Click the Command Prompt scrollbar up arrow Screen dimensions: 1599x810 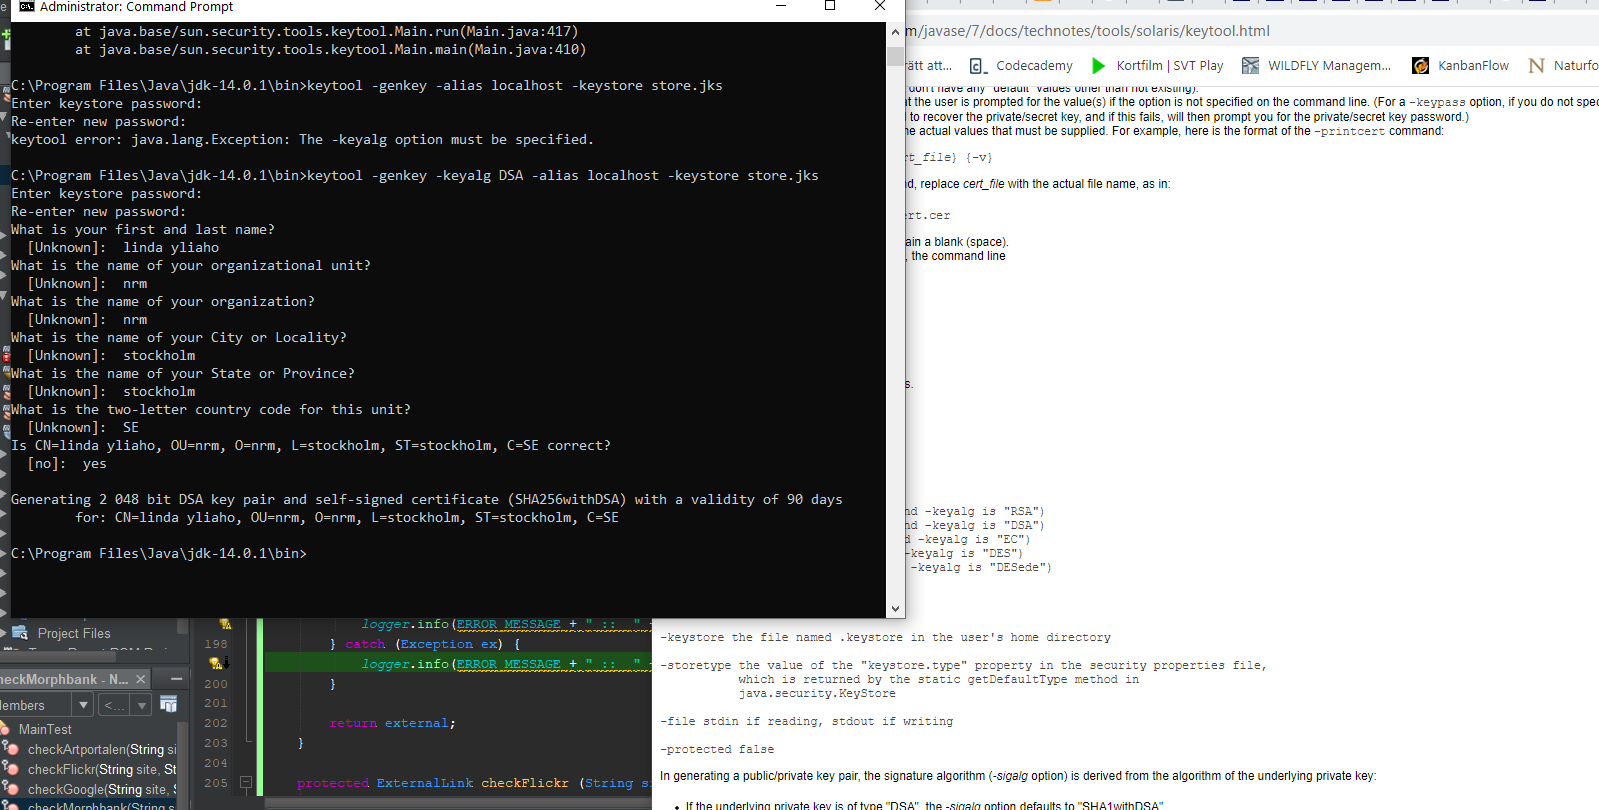pyautogui.click(x=895, y=32)
